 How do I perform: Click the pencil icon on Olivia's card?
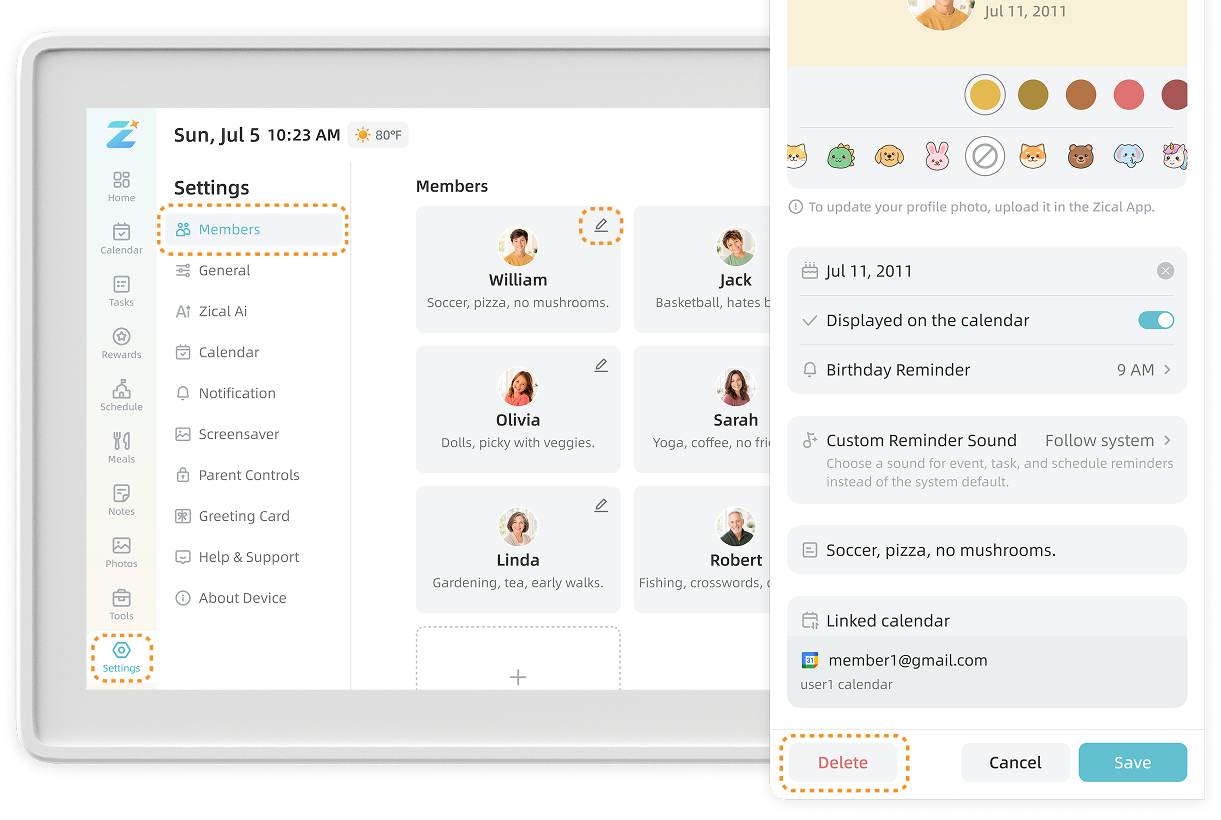click(601, 365)
